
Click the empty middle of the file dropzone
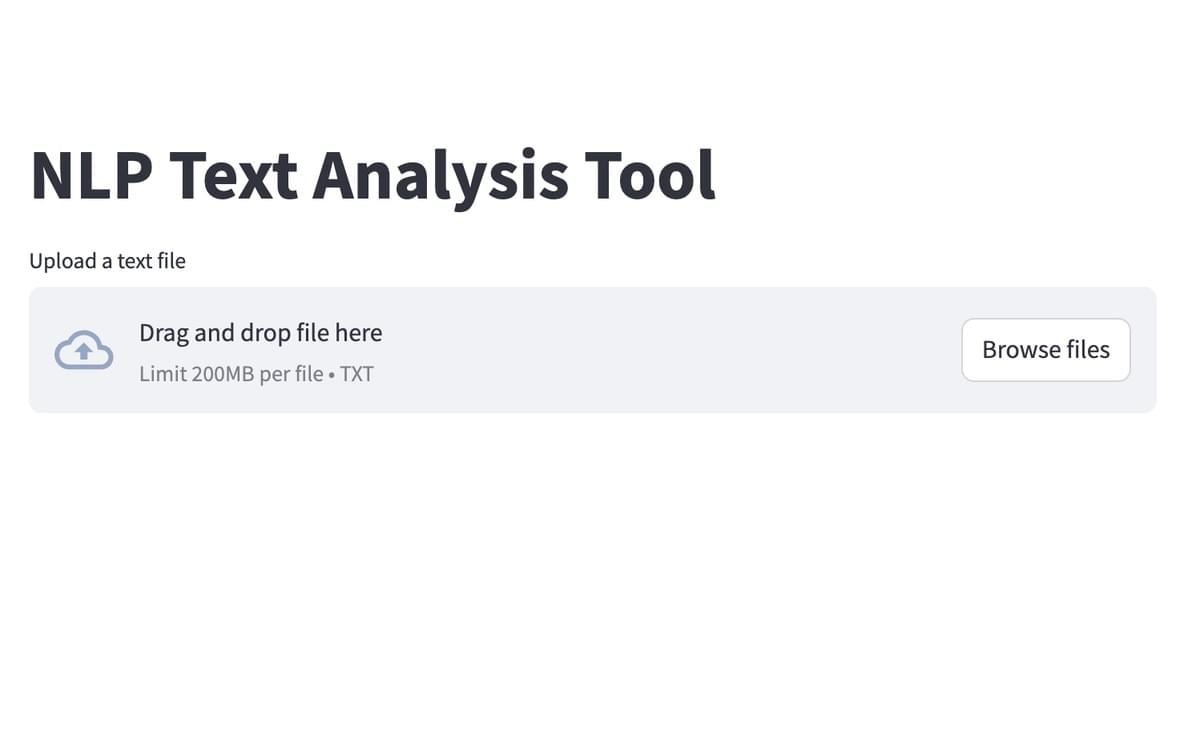660,350
